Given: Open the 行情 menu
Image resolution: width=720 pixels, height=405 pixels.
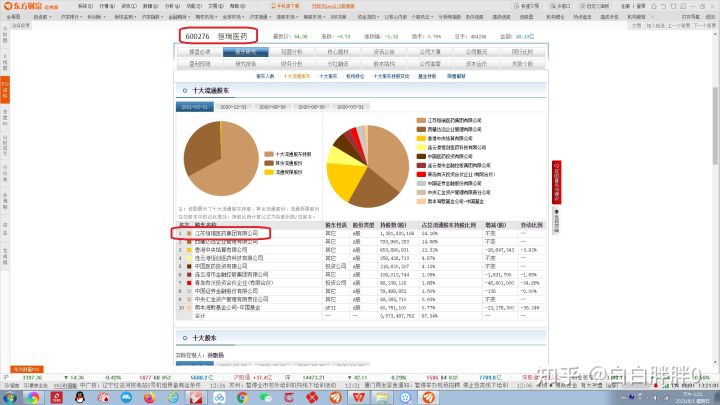Looking at the screenshot, I should 107,6.
